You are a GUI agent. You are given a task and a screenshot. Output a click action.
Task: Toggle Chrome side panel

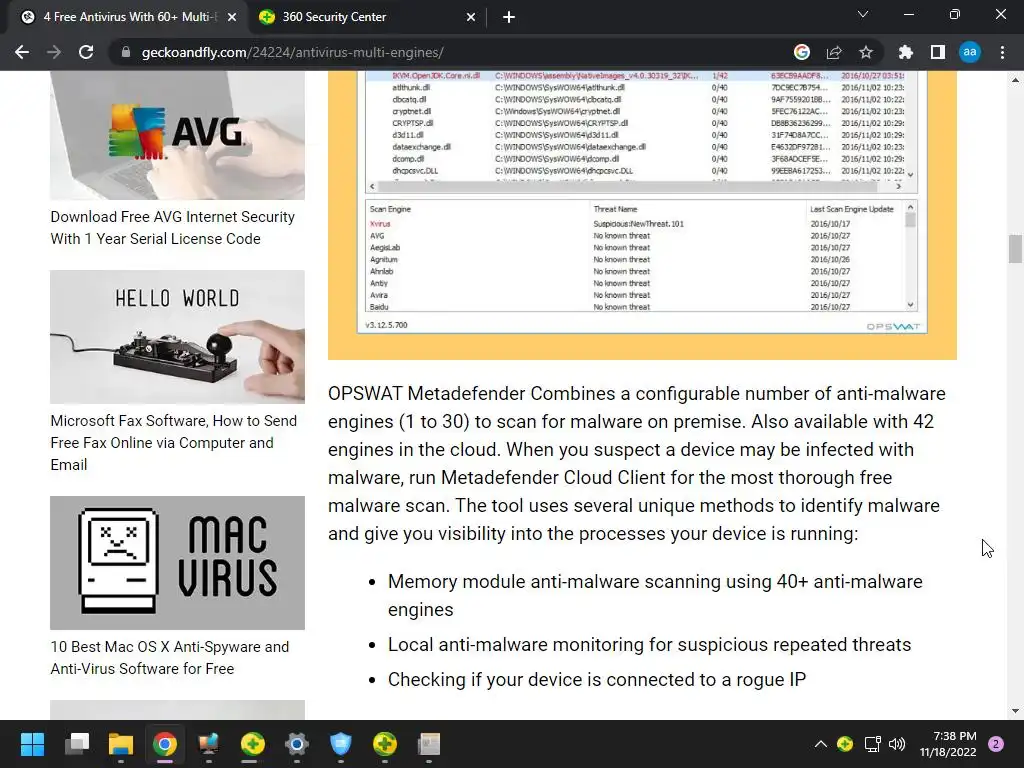938,52
